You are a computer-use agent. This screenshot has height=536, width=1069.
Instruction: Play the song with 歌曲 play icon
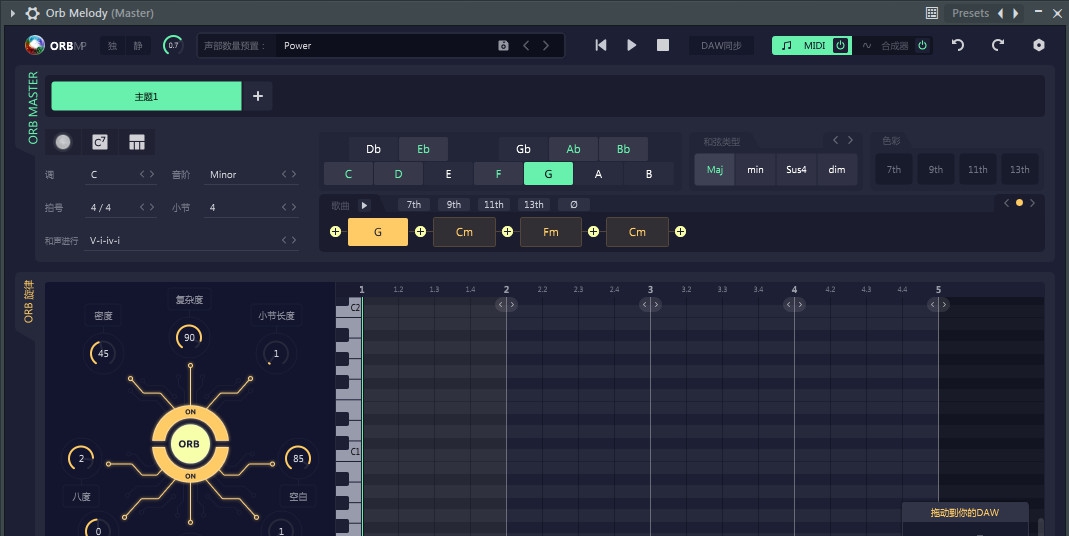pyautogui.click(x=364, y=205)
